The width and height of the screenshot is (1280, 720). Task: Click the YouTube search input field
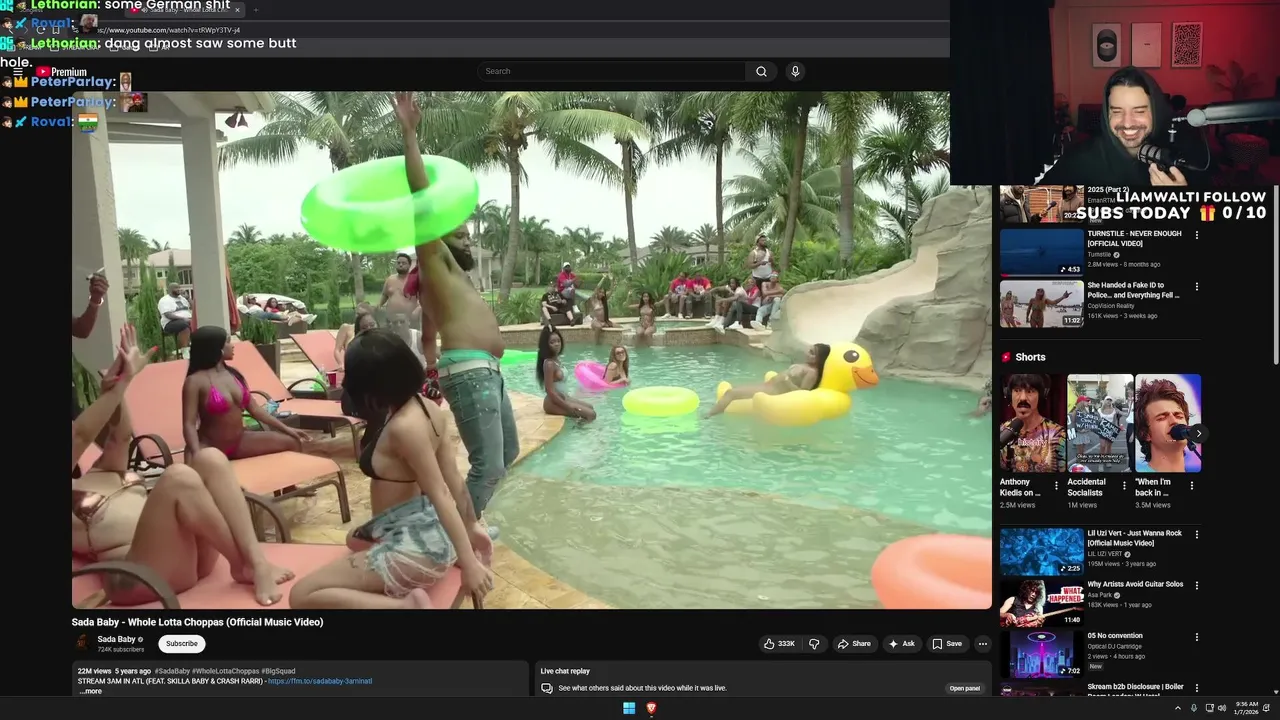click(611, 71)
